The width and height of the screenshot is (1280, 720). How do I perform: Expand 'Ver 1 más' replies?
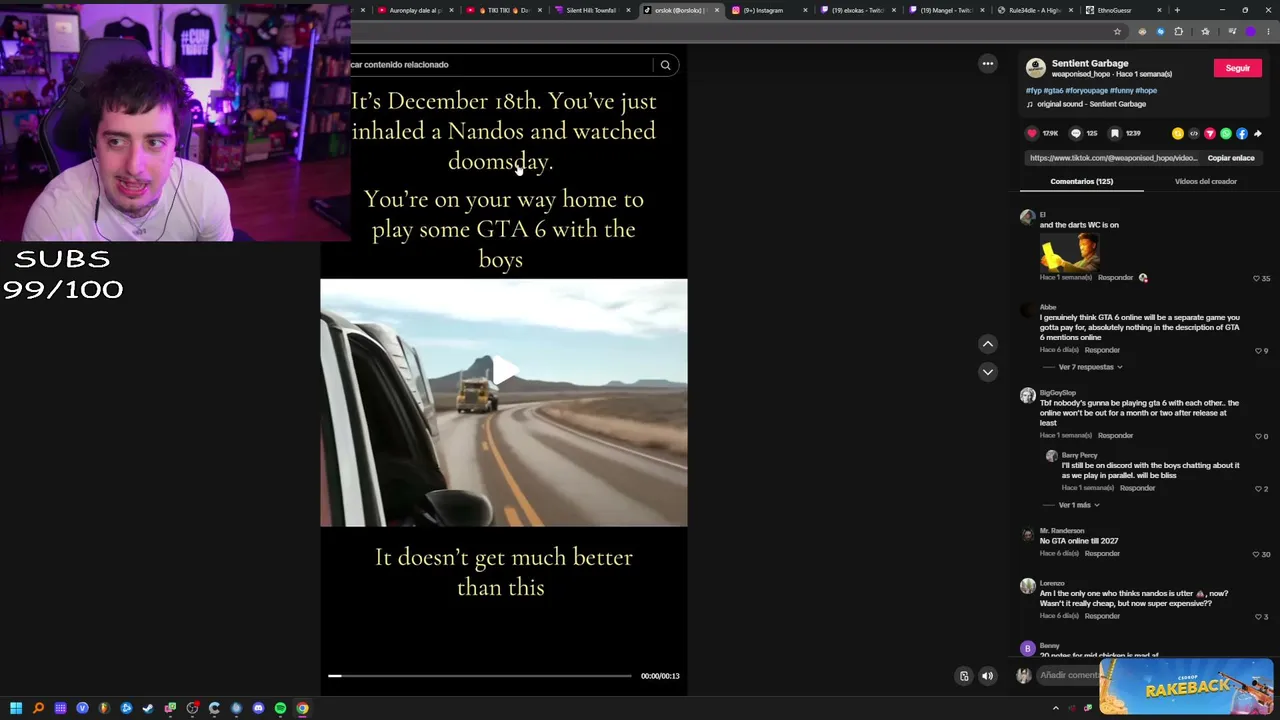coord(1079,505)
